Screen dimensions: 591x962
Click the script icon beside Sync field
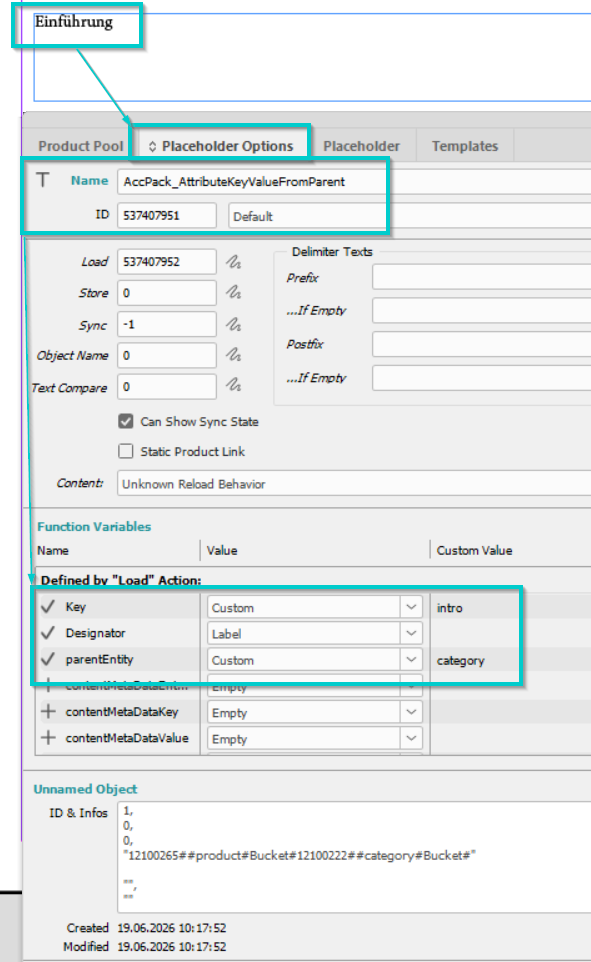tap(233, 324)
